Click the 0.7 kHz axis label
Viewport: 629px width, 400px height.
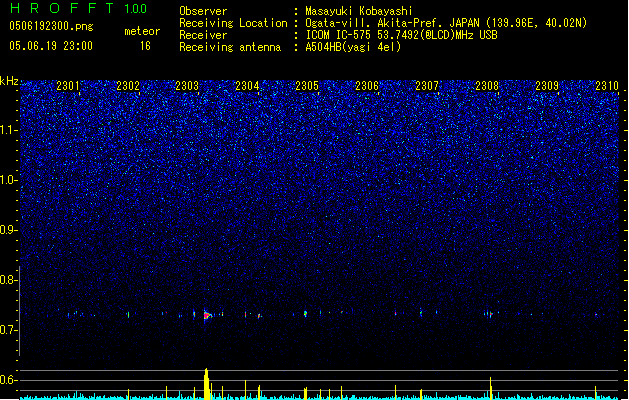(9, 330)
